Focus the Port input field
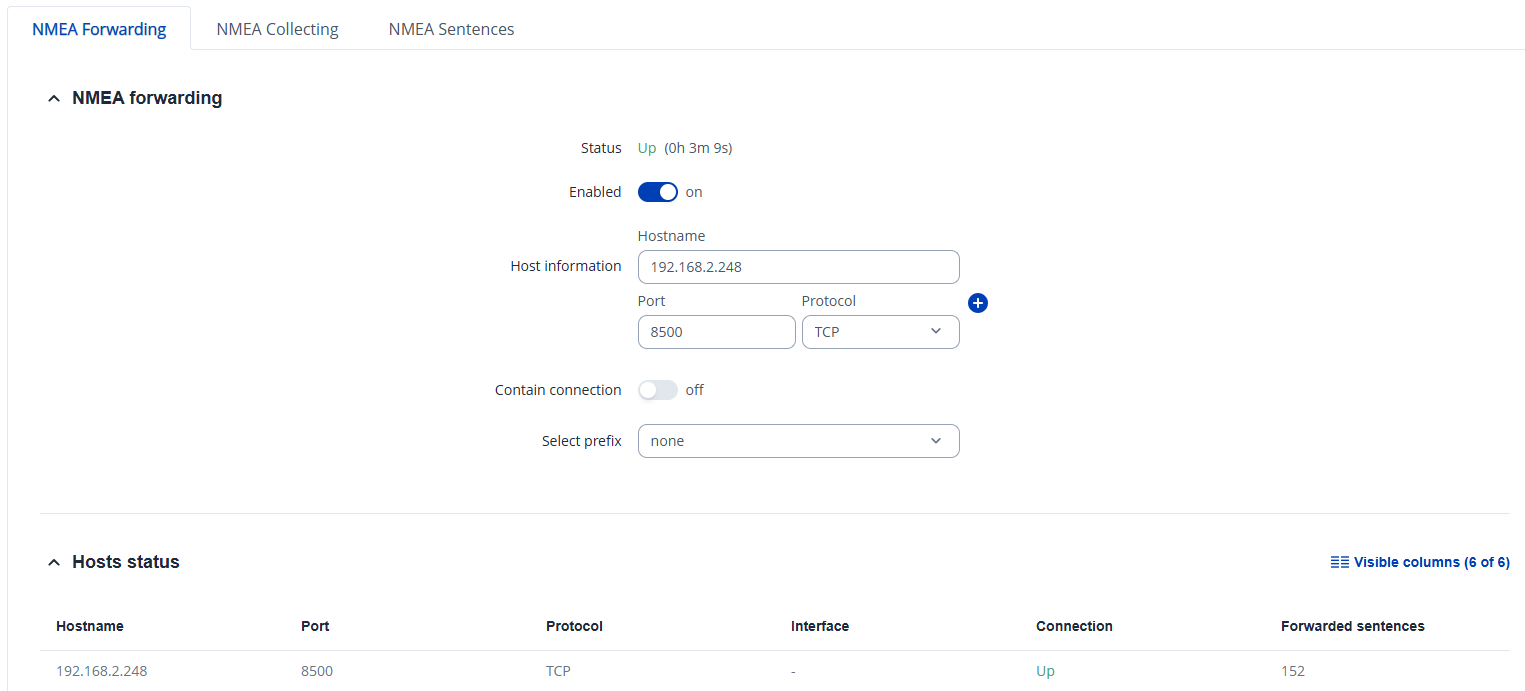Image resolution: width=1525 pixels, height=691 pixels. [716, 332]
